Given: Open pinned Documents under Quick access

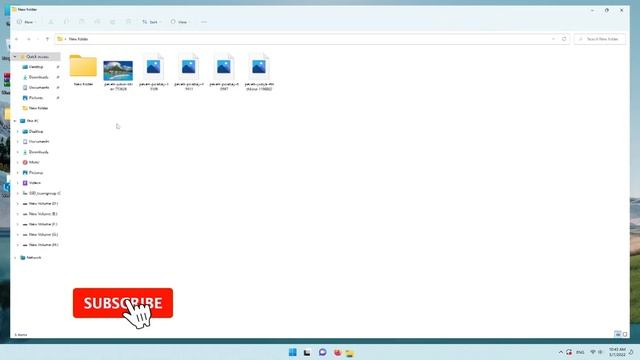Looking at the screenshot, I should (39, 87).
